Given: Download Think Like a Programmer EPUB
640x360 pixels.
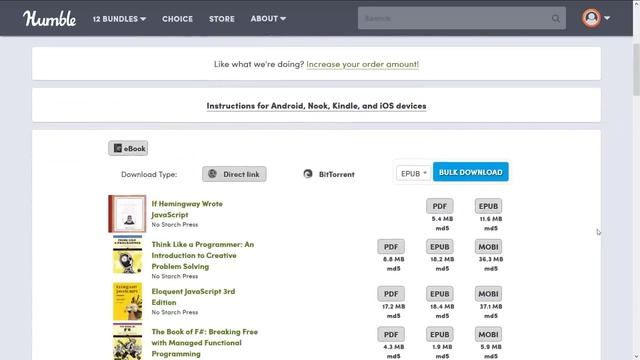Looking at the screenshot, I should (x=440, y=247).
